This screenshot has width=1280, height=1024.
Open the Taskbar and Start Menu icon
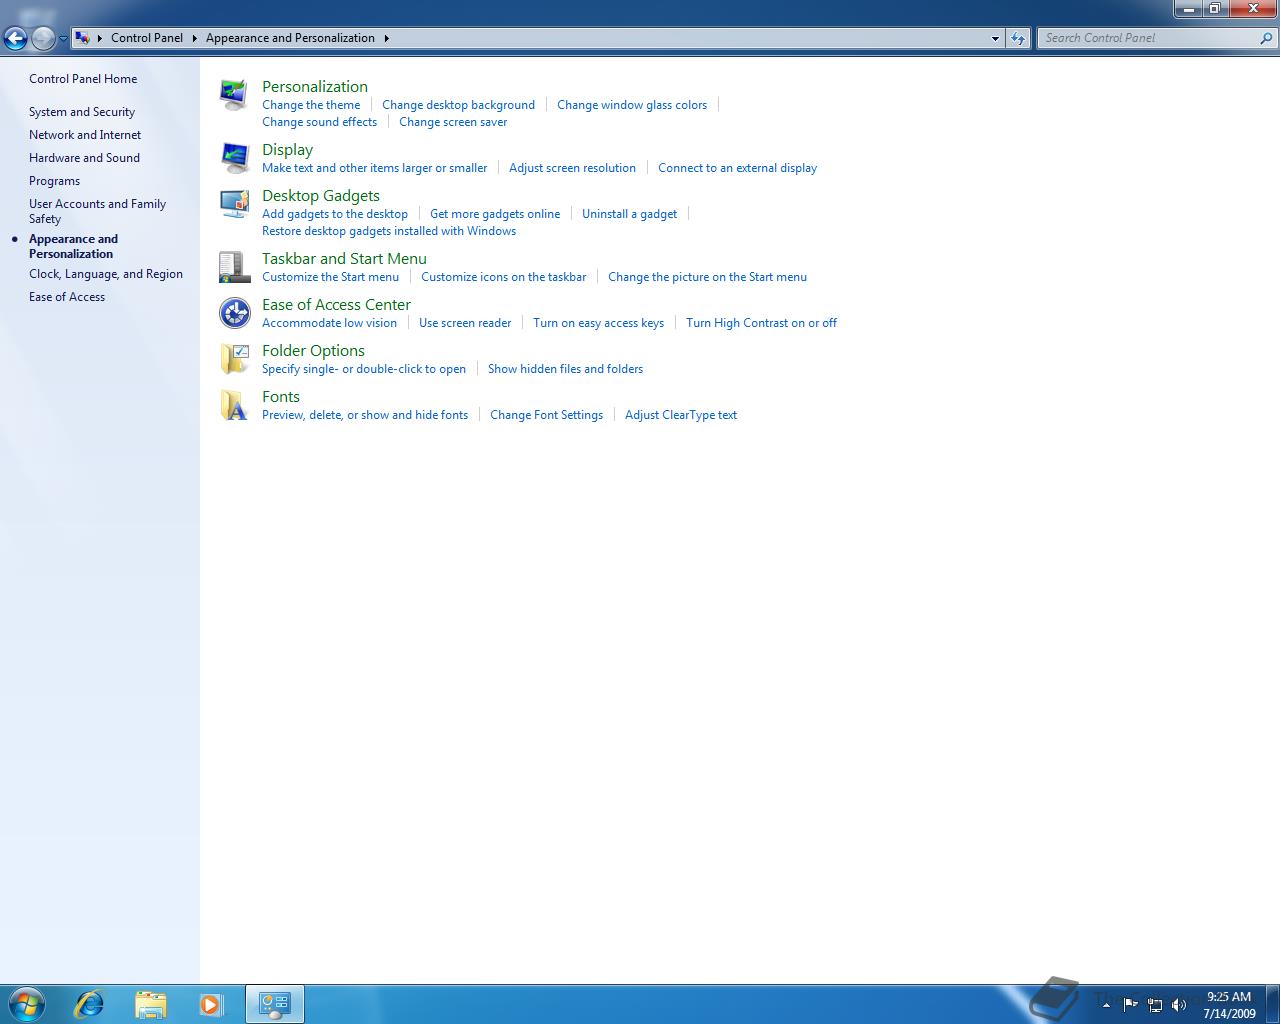coord(234,267)
